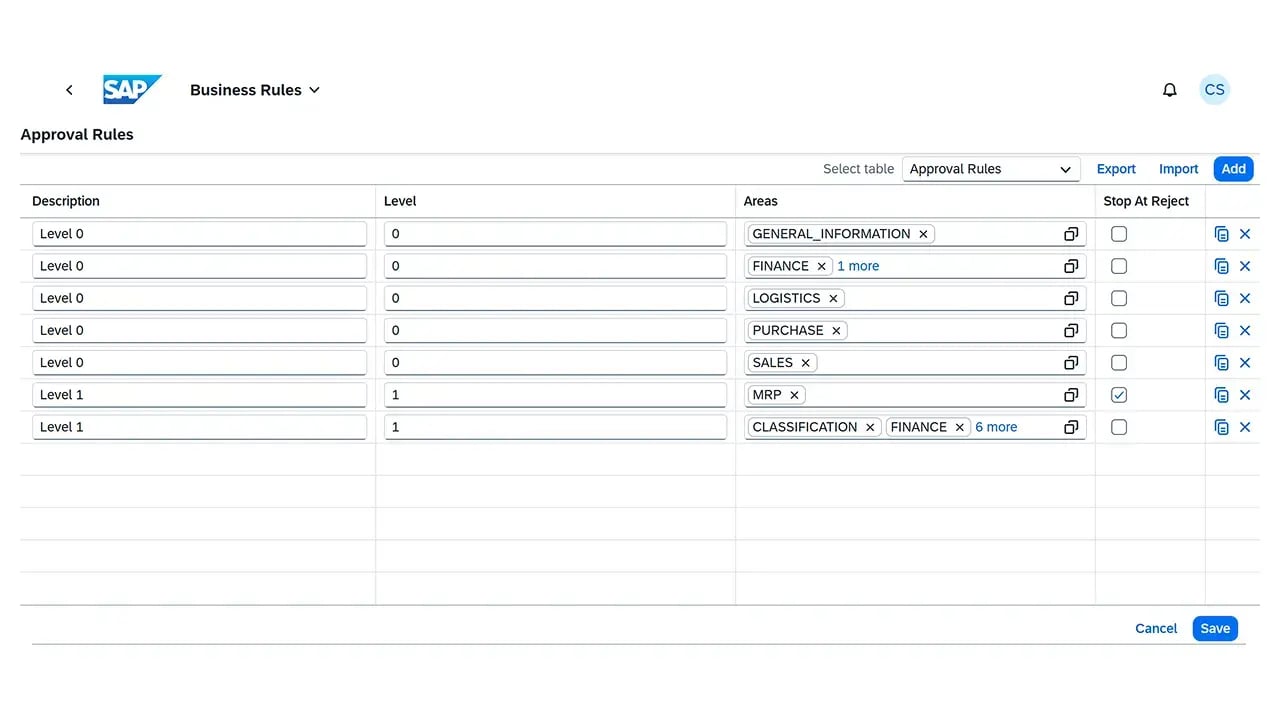Copy the GENERAL_INFORMATION rule row
Image resolution: width=1280 pixels, height=720 pixels.
coord(1221,234)
